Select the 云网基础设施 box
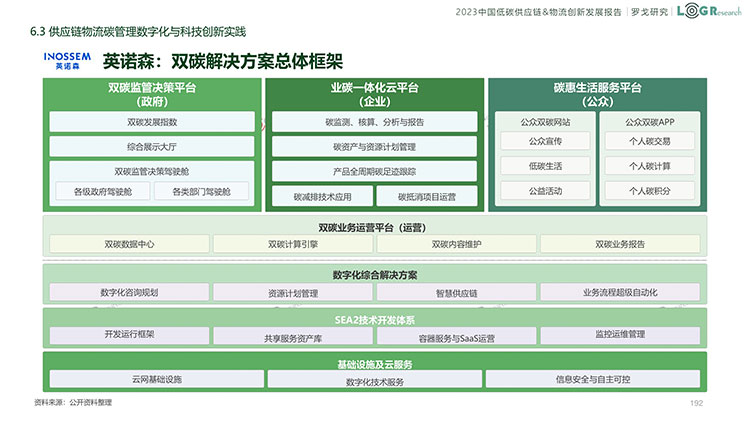 coord(156,379)
